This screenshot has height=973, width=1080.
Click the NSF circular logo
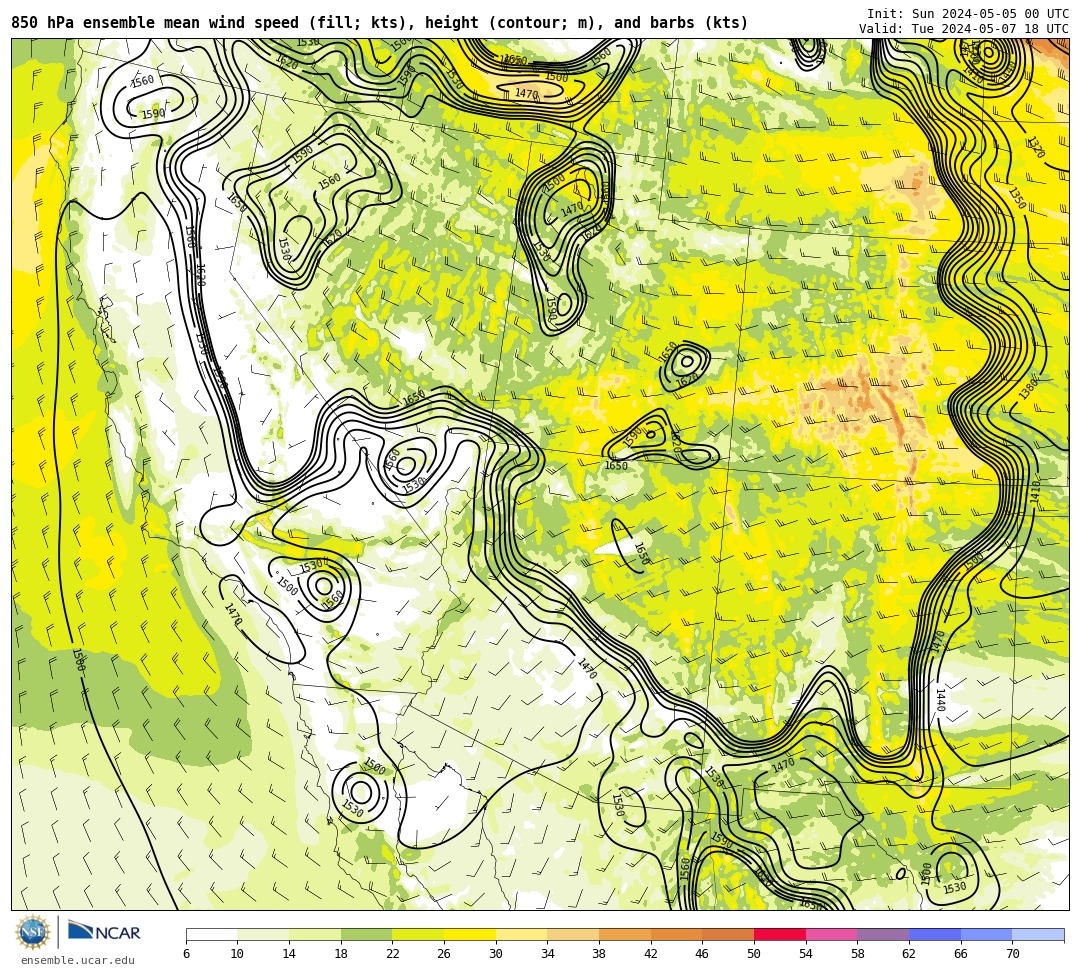pyautogui.click(x=33, y=932)
